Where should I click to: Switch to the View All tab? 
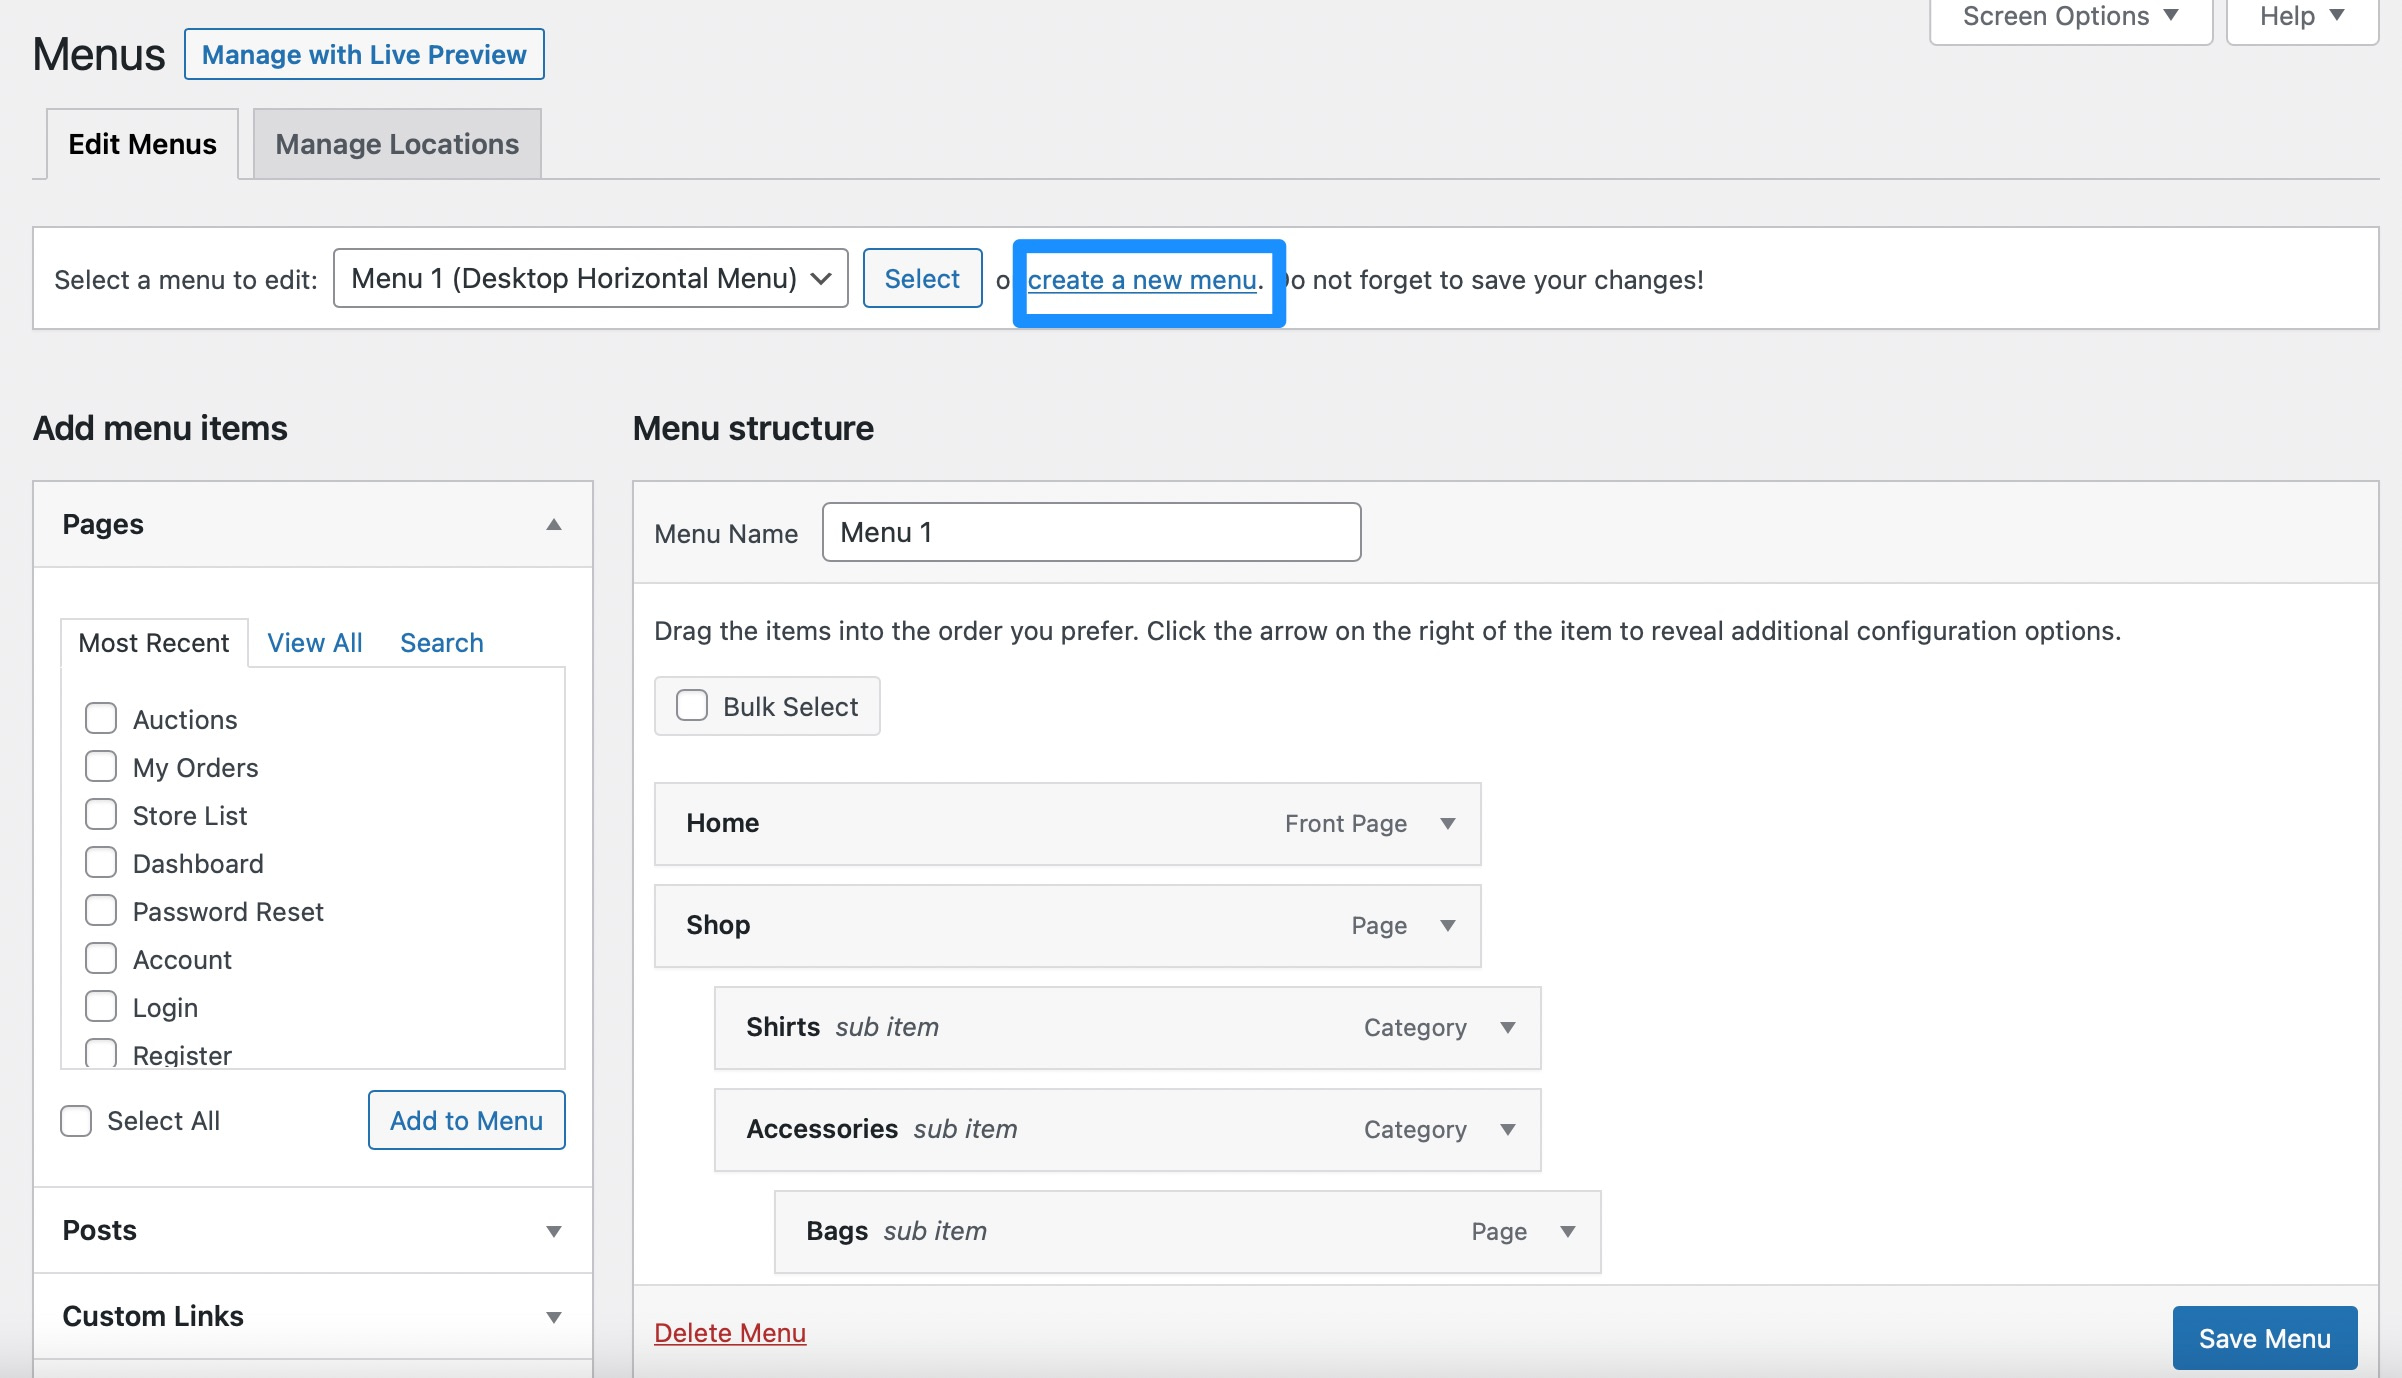(x=314, y=642)
